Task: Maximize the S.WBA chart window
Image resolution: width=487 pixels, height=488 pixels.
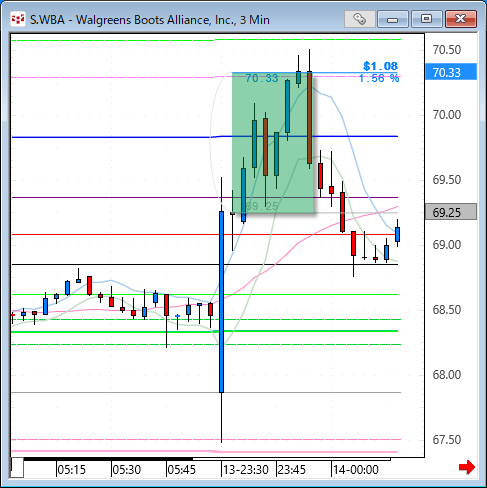Action: [x=427, y=19]
